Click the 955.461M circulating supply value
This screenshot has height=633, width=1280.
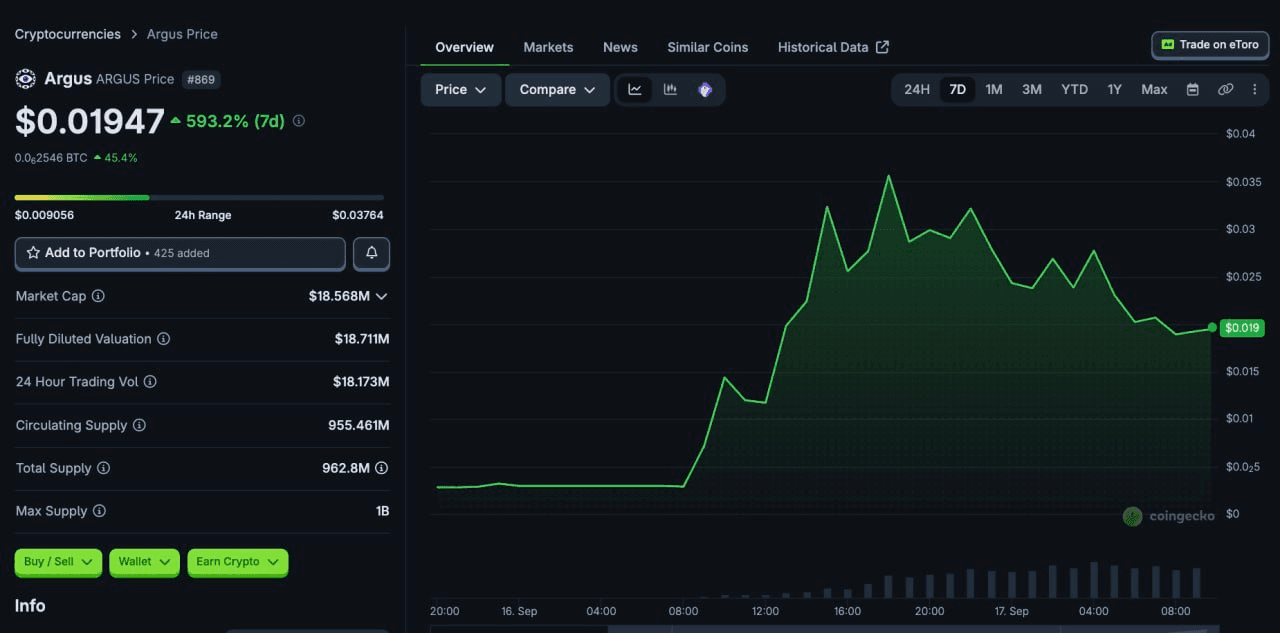(359, 425)
